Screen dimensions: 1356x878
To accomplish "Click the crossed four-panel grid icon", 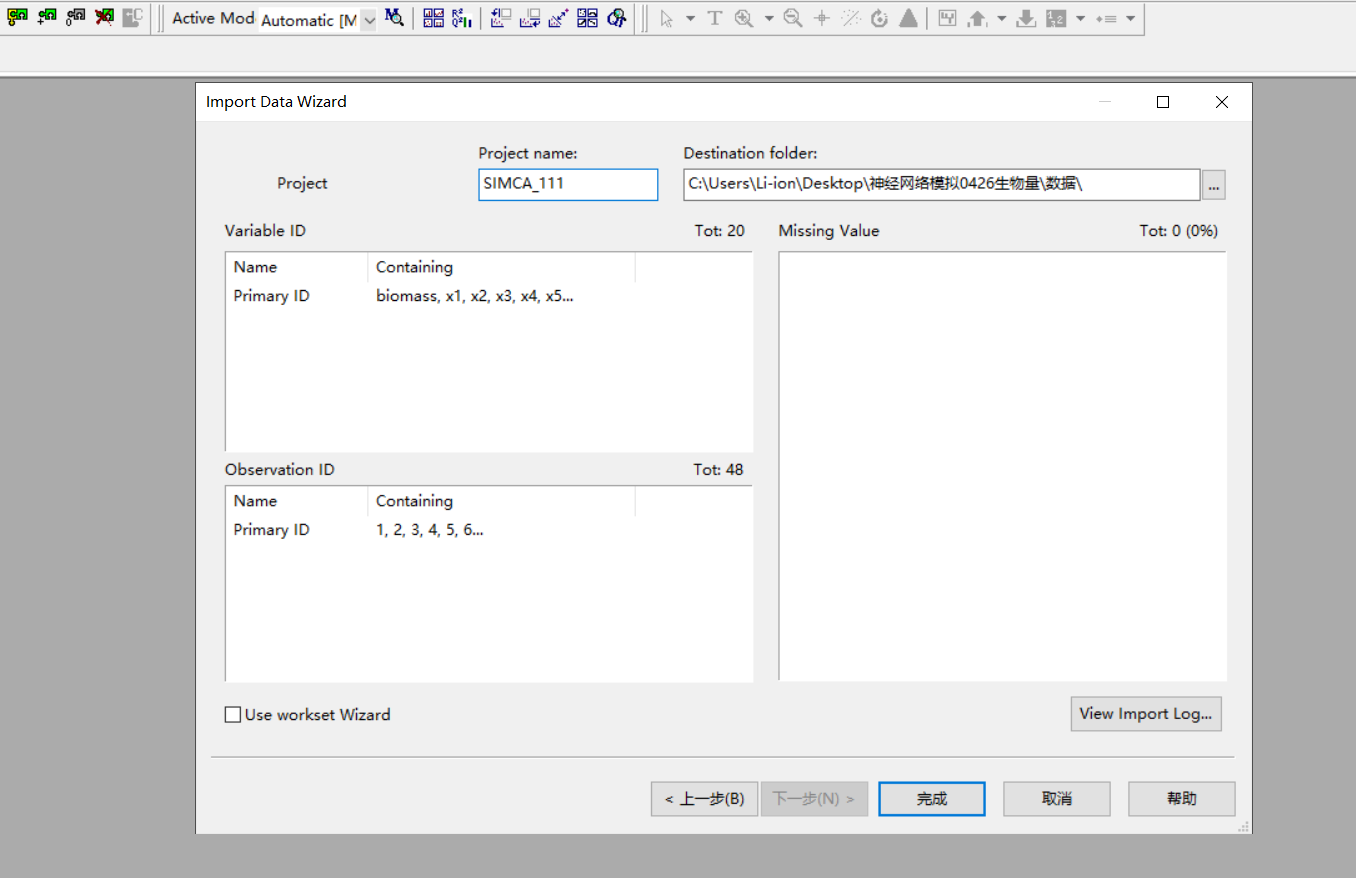I will [x=588, y=18].
